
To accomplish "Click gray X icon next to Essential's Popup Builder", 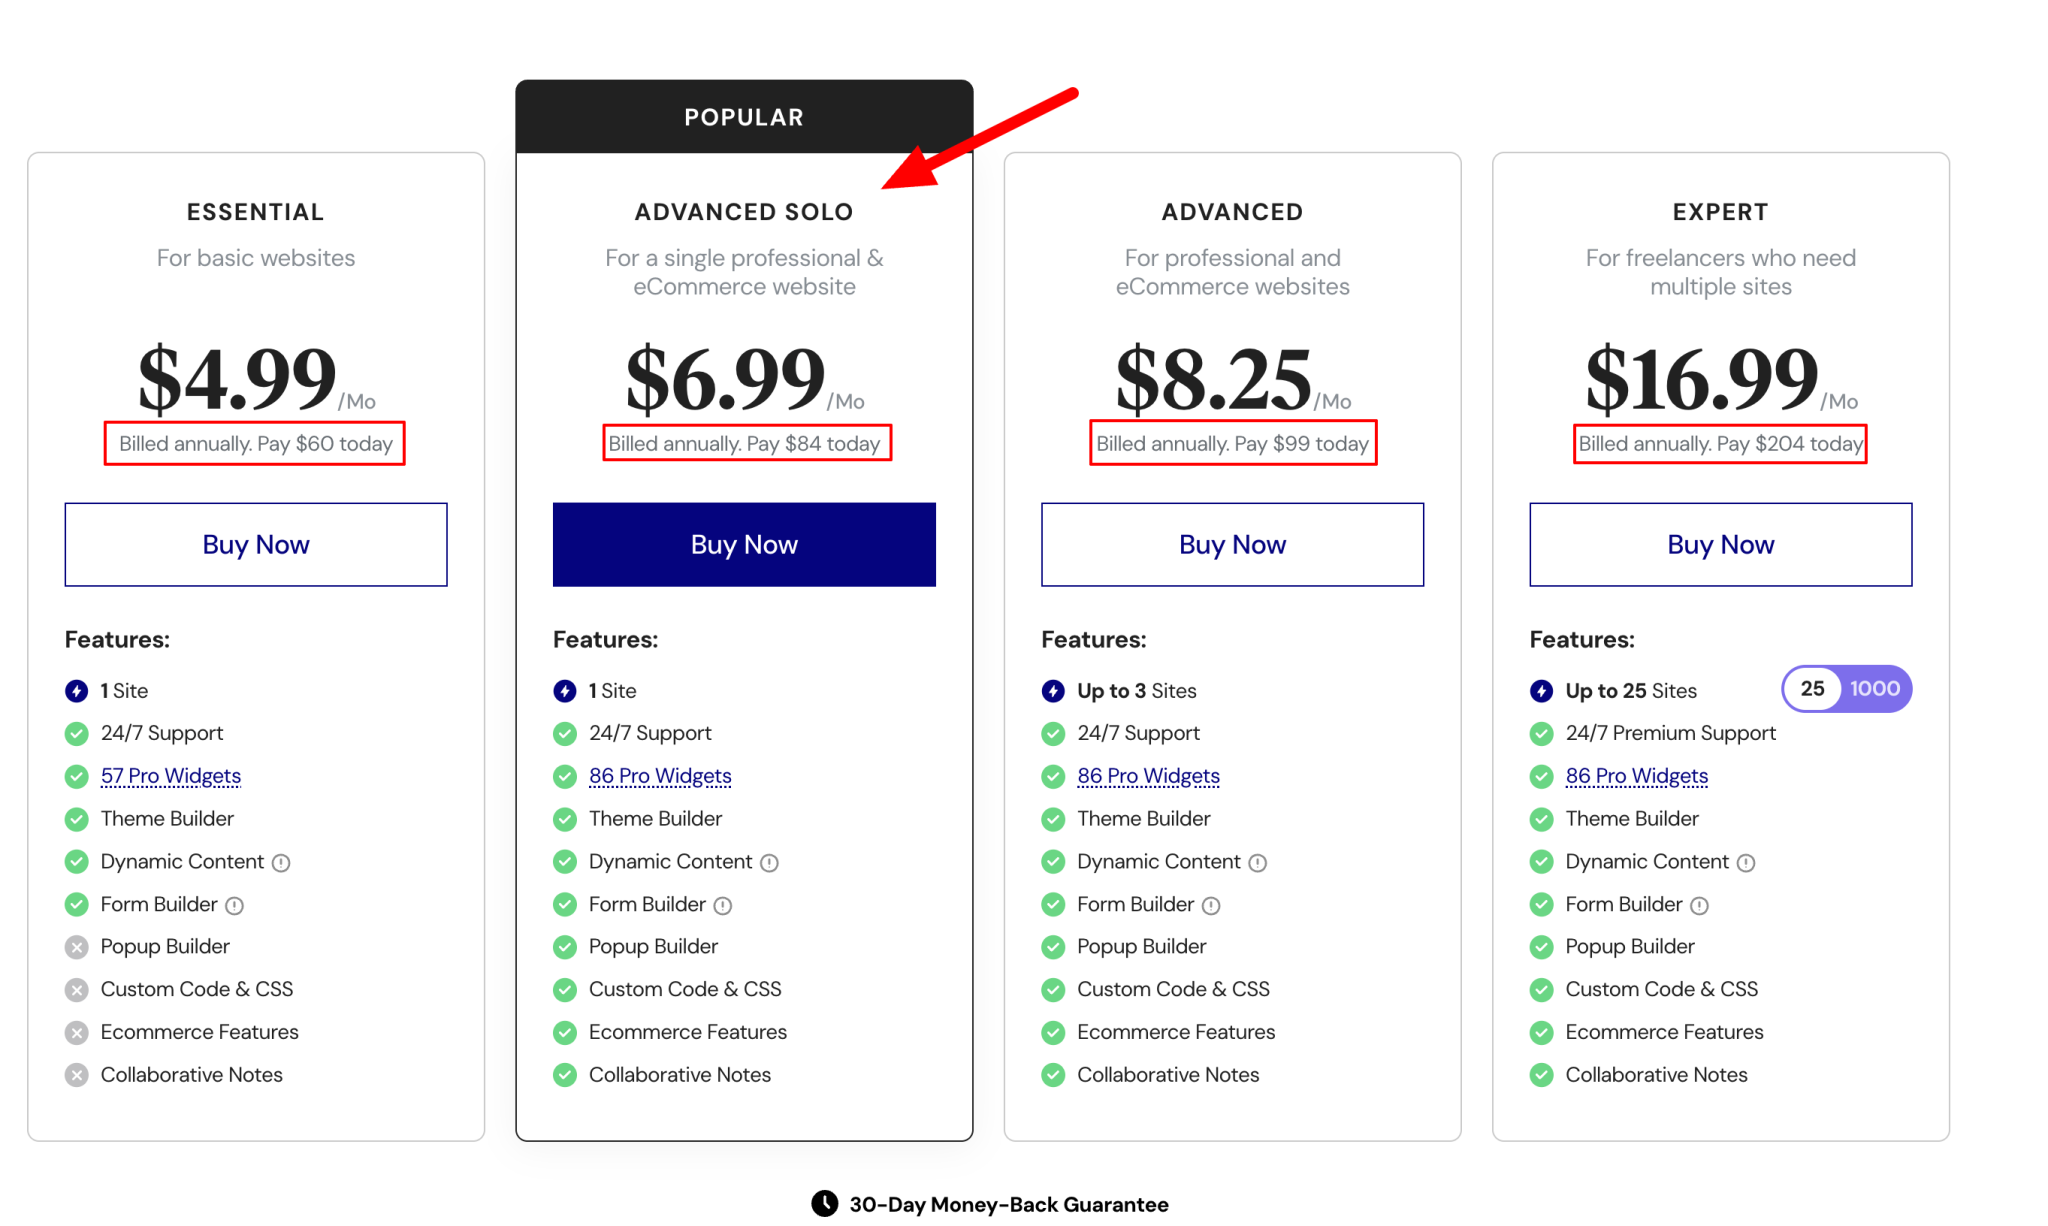I will coord(77,946).
